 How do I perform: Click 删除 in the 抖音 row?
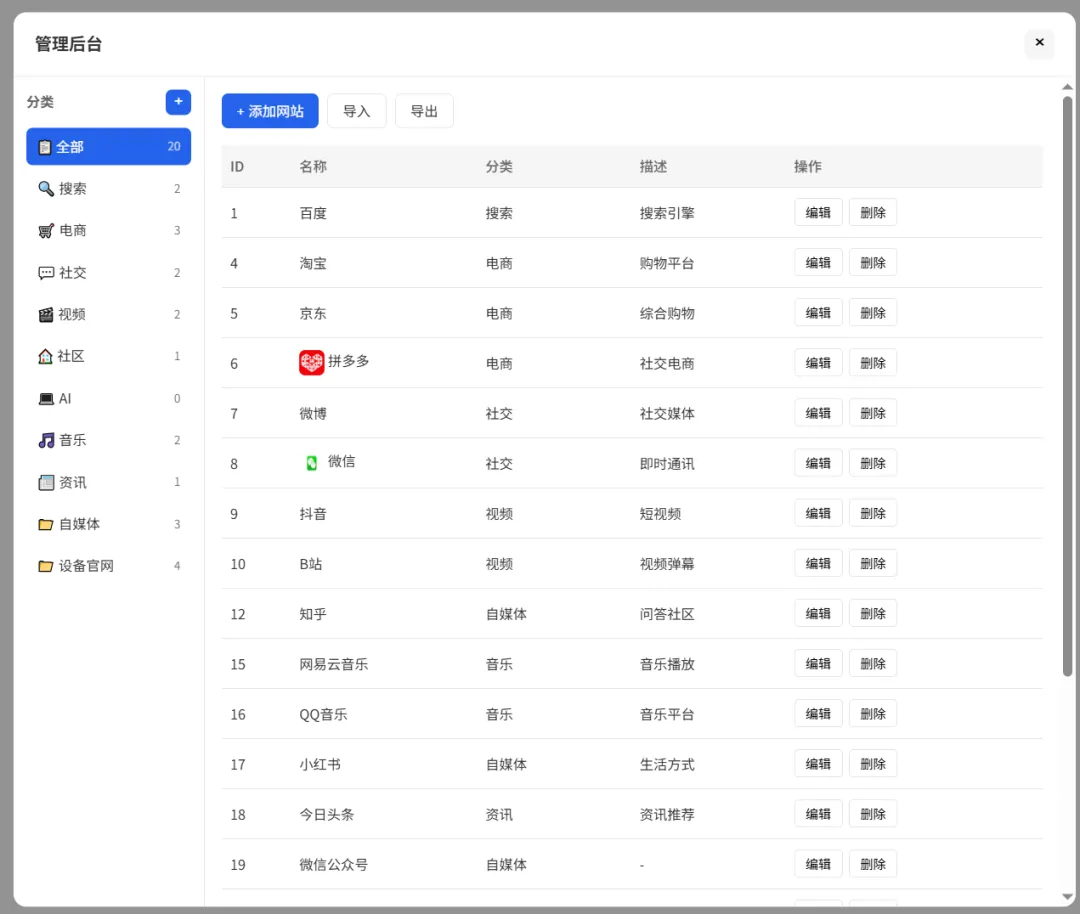pyautogui.click(x=873, y=513)
